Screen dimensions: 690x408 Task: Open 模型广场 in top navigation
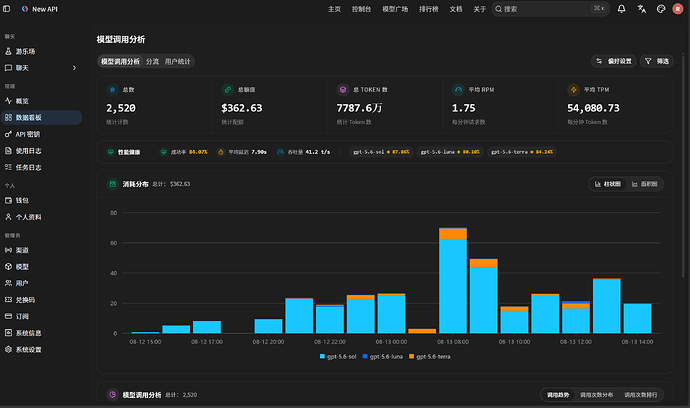(x=395, y=9)
